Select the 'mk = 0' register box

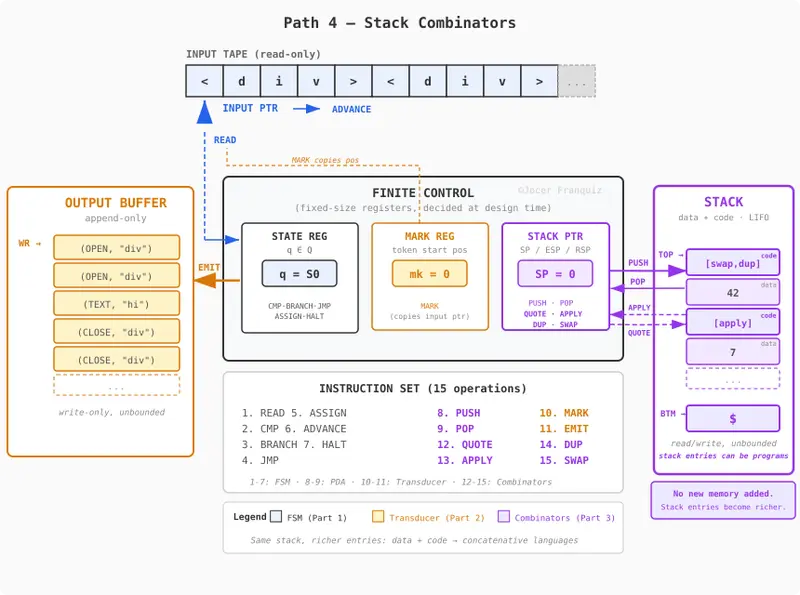click(x=430, y=274)
